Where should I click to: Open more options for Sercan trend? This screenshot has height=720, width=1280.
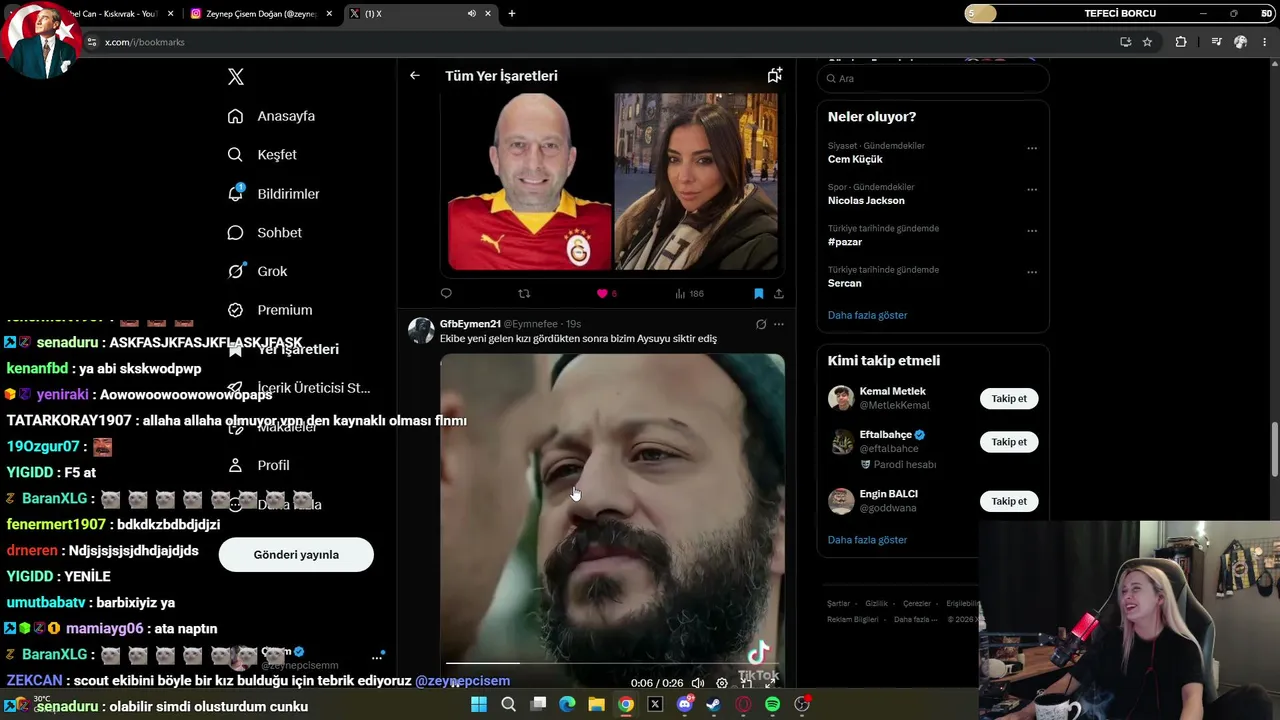click(1032, 272)
